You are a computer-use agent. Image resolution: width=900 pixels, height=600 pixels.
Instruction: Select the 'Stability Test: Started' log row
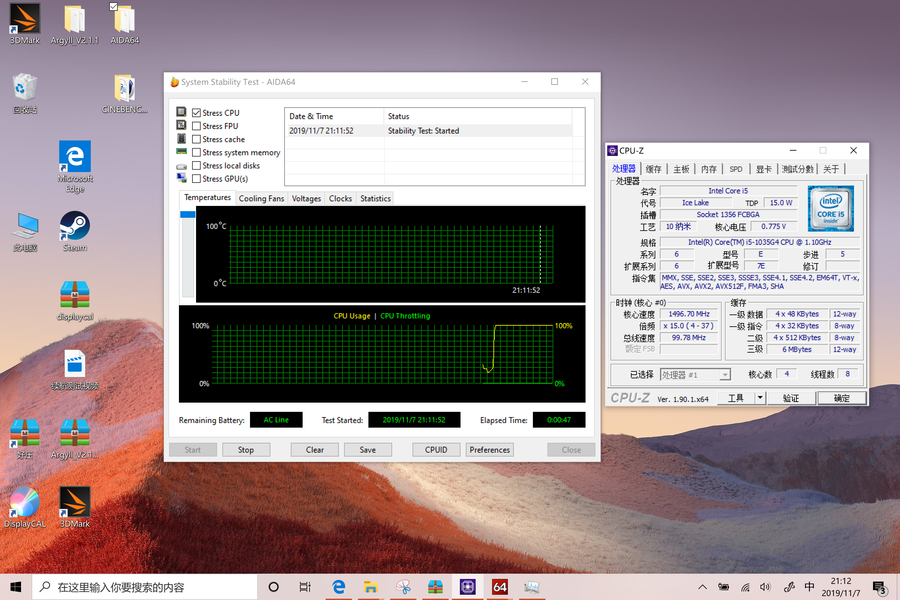point(428,131)
